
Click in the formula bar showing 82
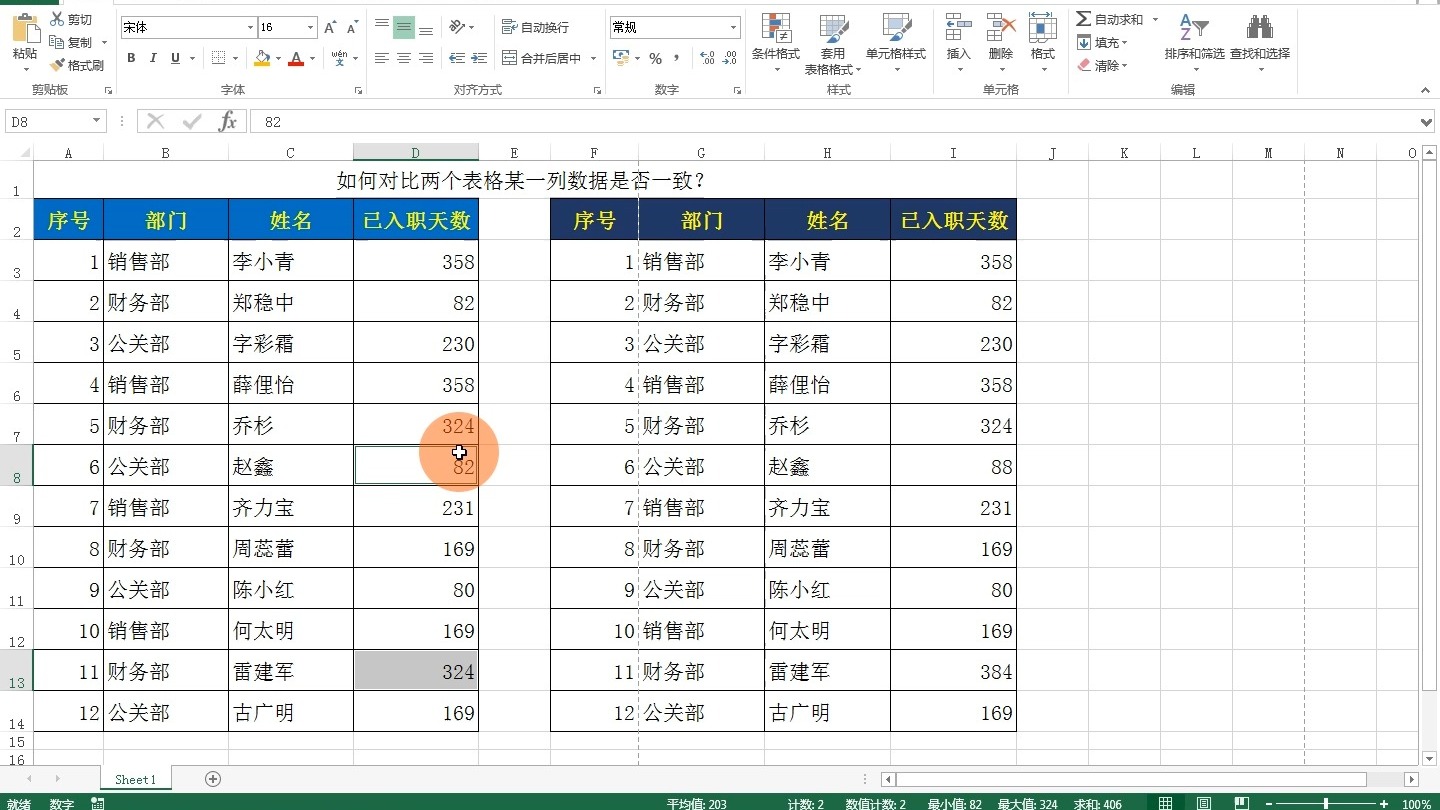(x=840, y=122)
